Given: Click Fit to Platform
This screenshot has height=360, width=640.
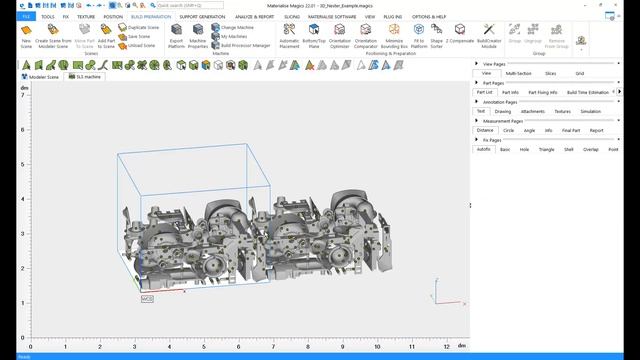Looking at the screenshot, I should pos(419,36).
